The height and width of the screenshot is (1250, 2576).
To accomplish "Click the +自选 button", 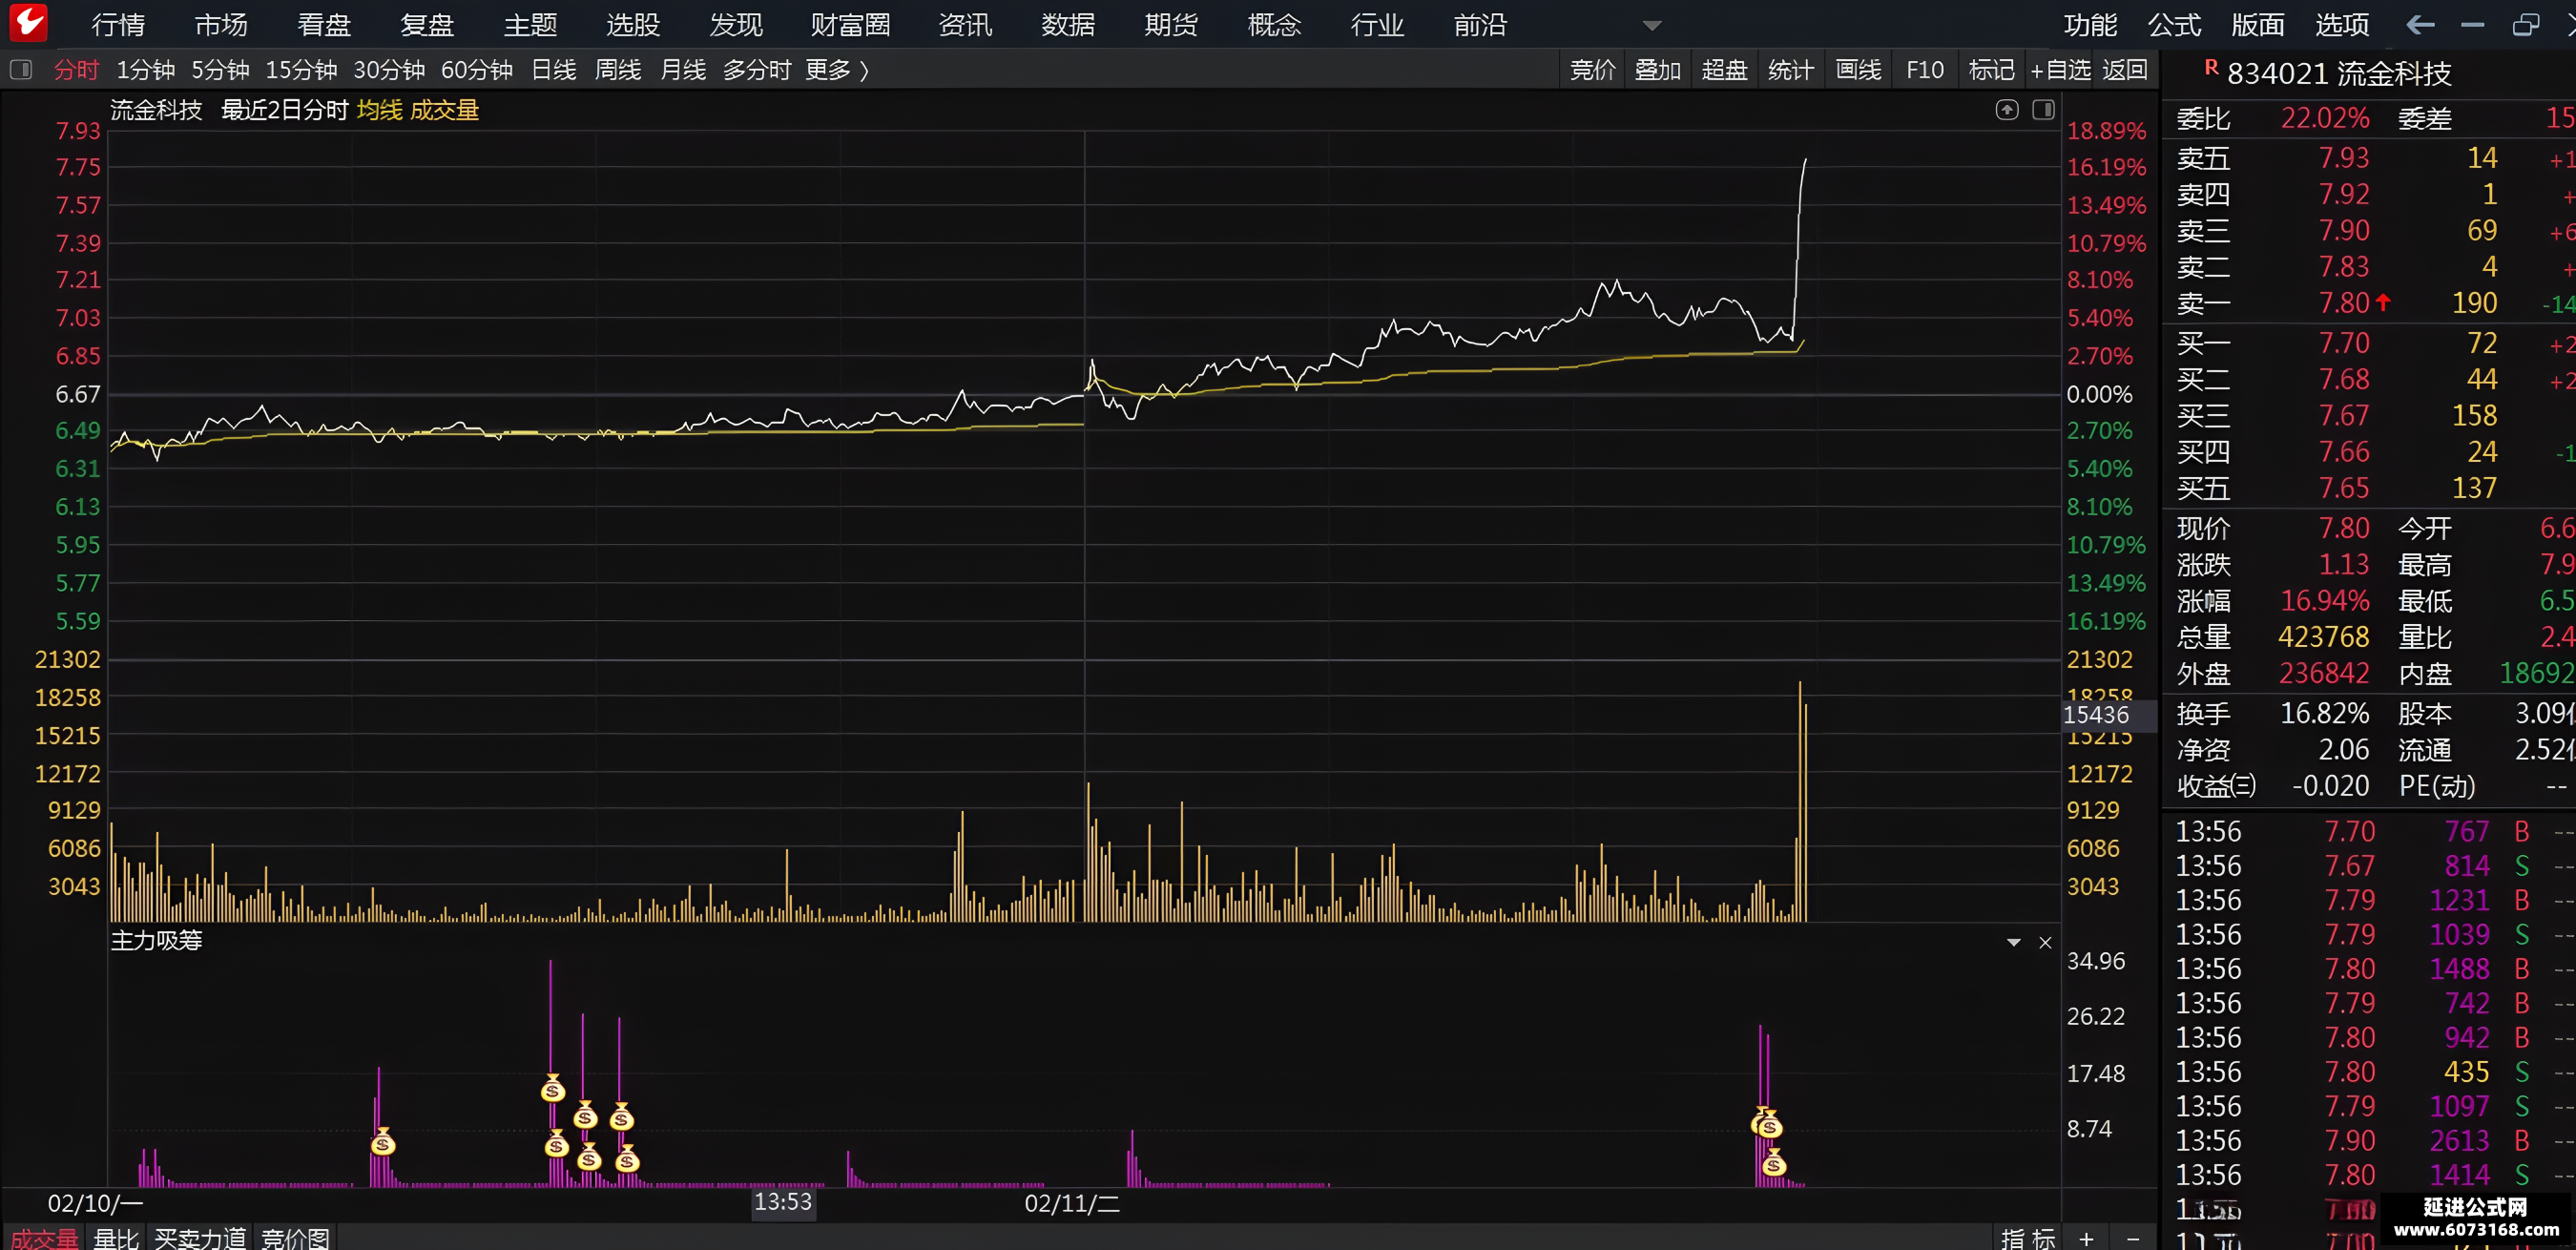I will 2060,70.
